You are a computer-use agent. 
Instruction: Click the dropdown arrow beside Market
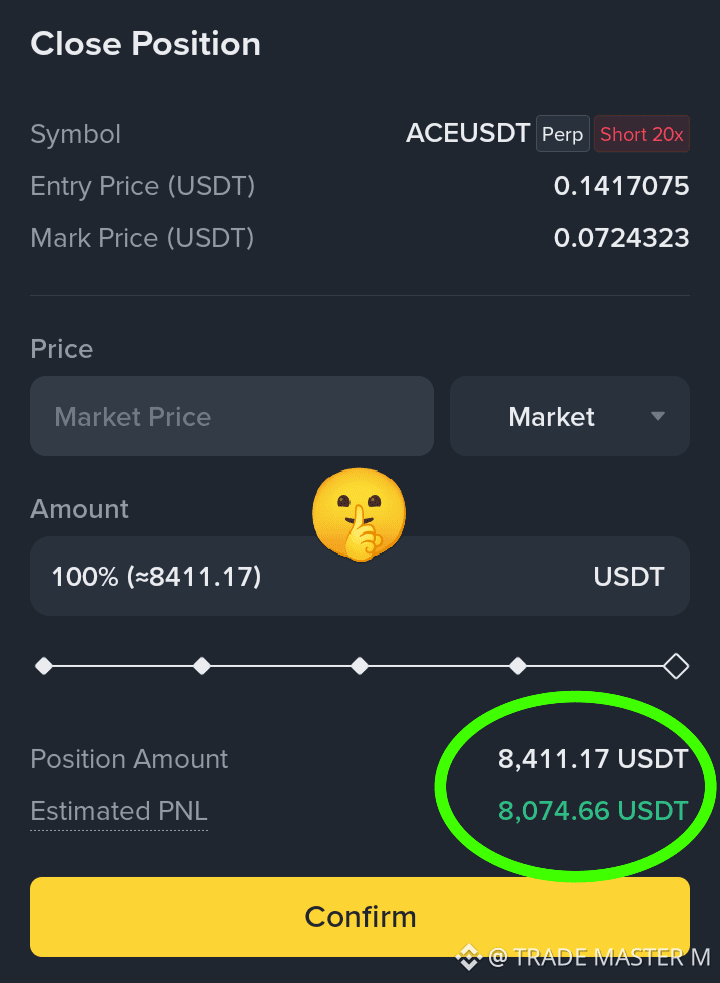point(657,416)
